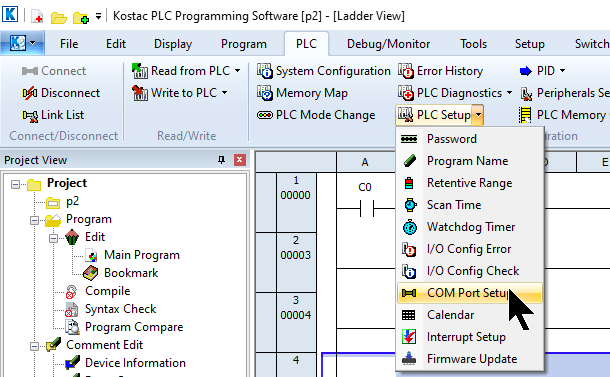Viewport: 610px width, 377px height.
Task: Open Memory Map
Action: tap(302, 93)
